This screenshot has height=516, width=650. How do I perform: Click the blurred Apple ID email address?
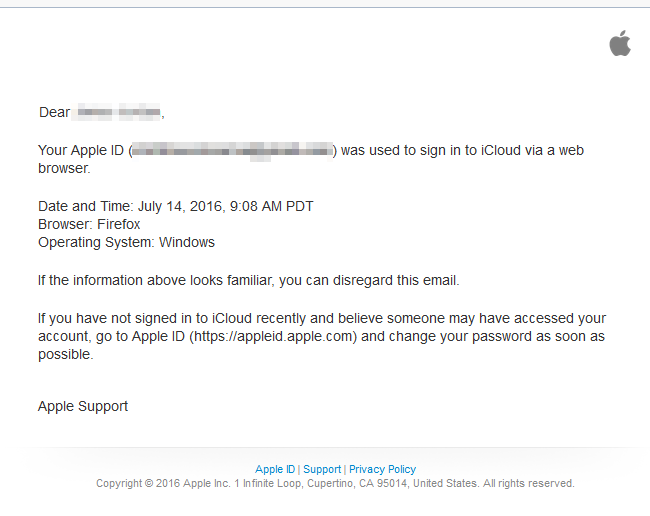(x=232, y=150)
